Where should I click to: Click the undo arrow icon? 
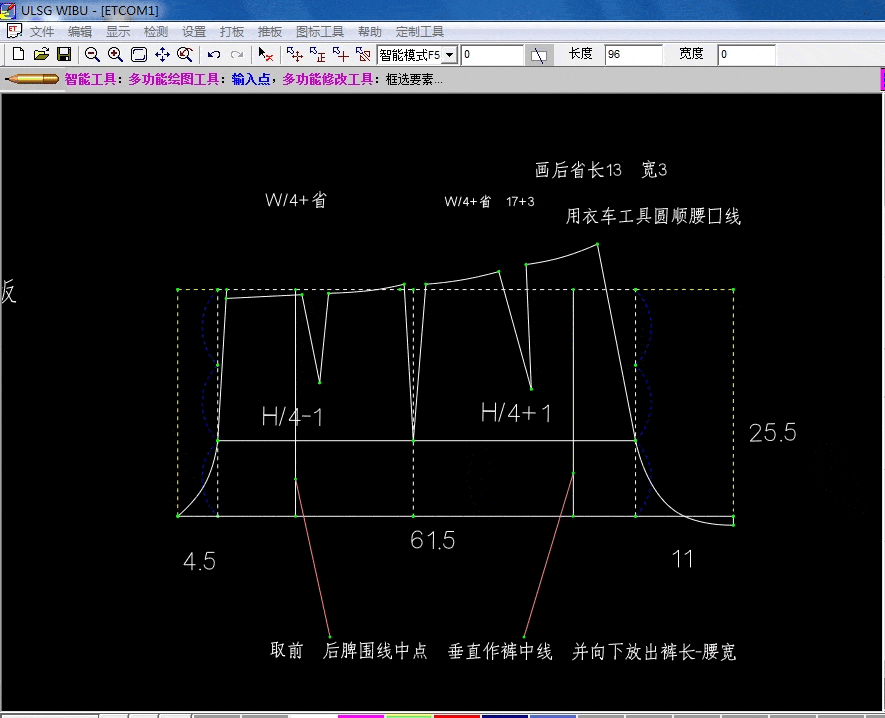click(213, 54)
